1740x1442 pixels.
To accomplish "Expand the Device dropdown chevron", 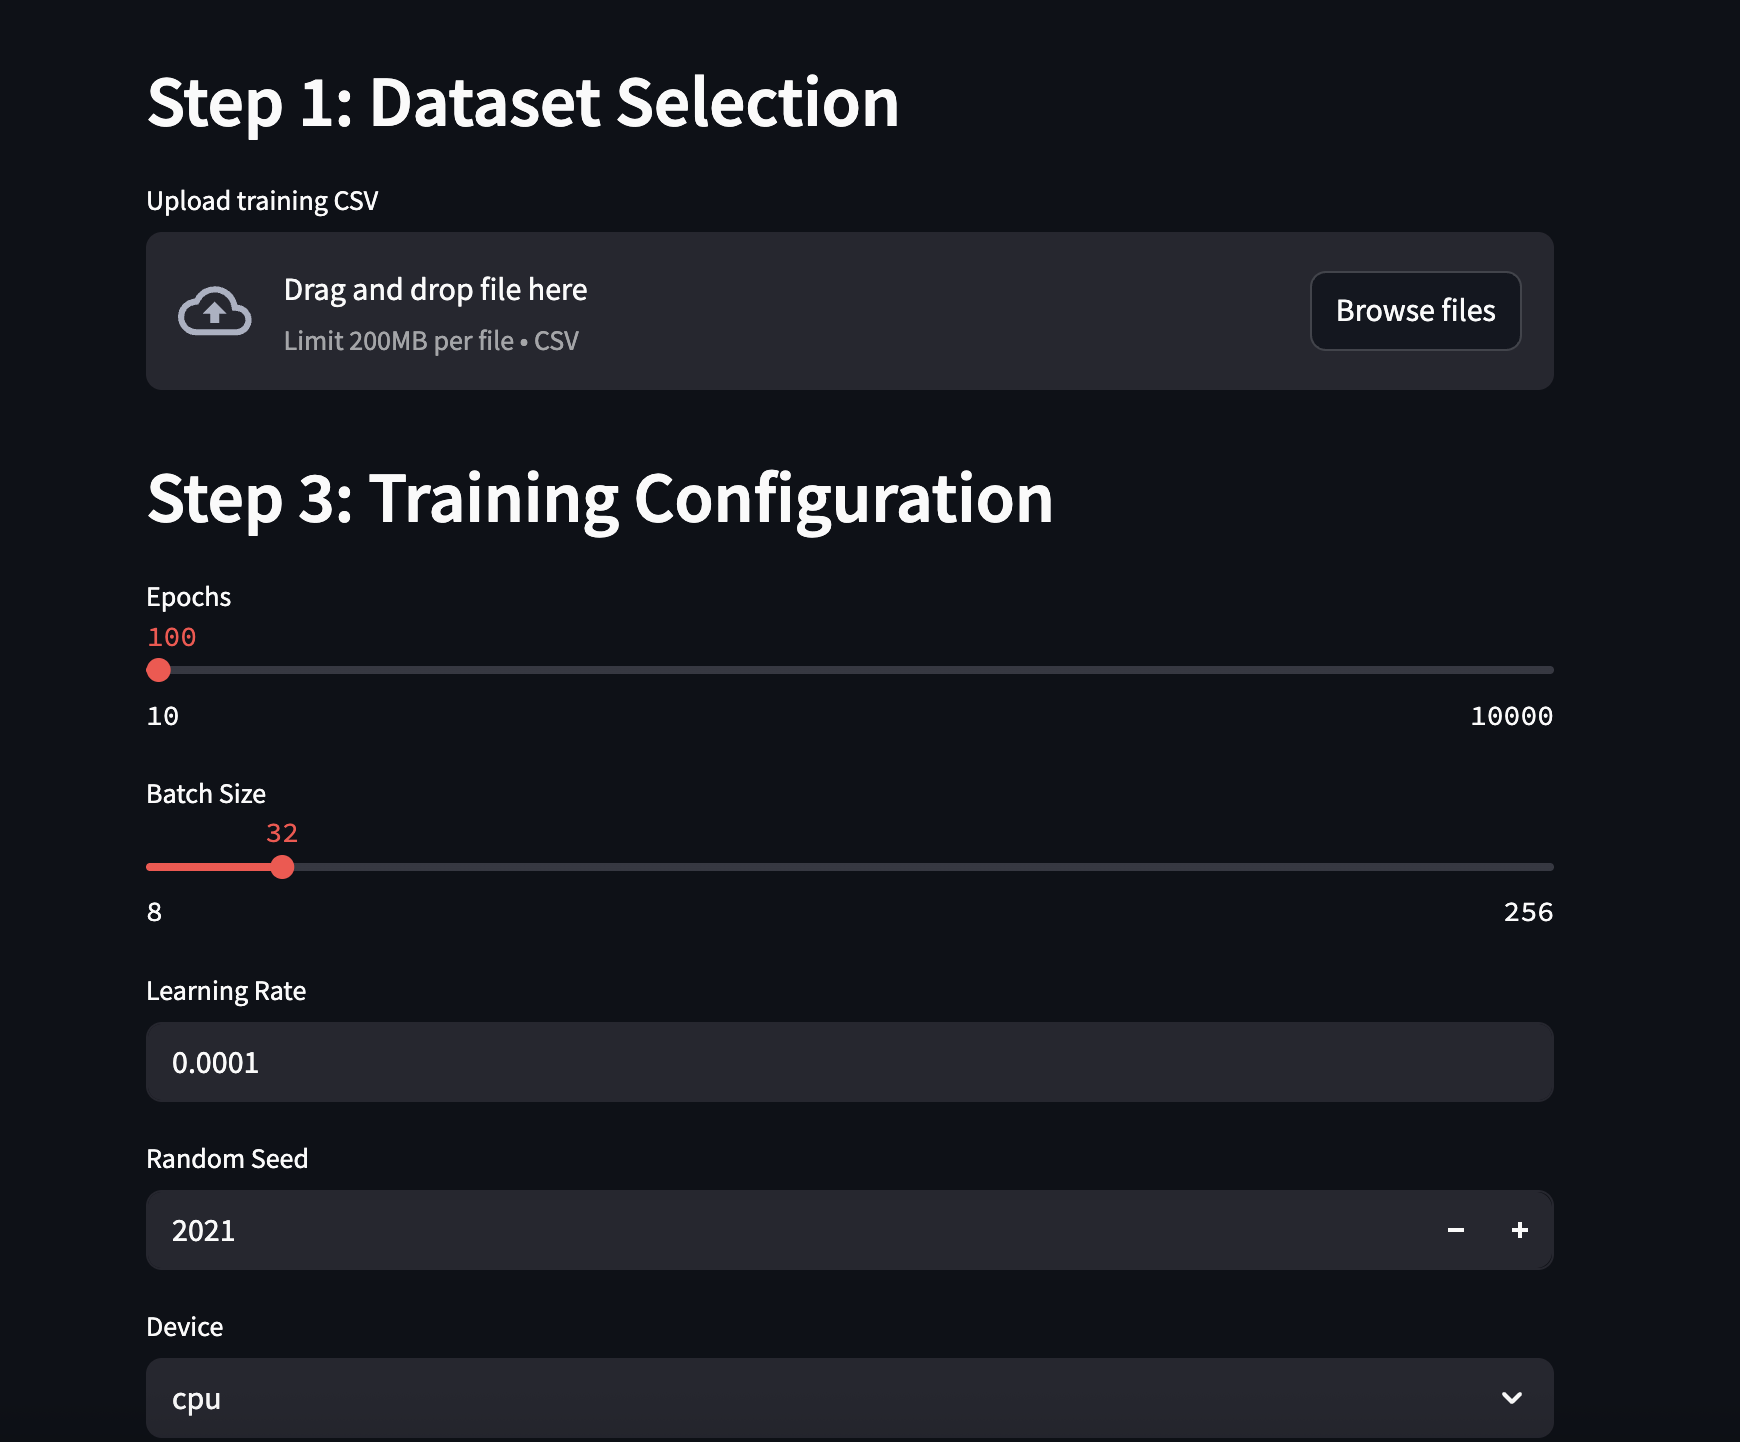I will point(1512,1398).
